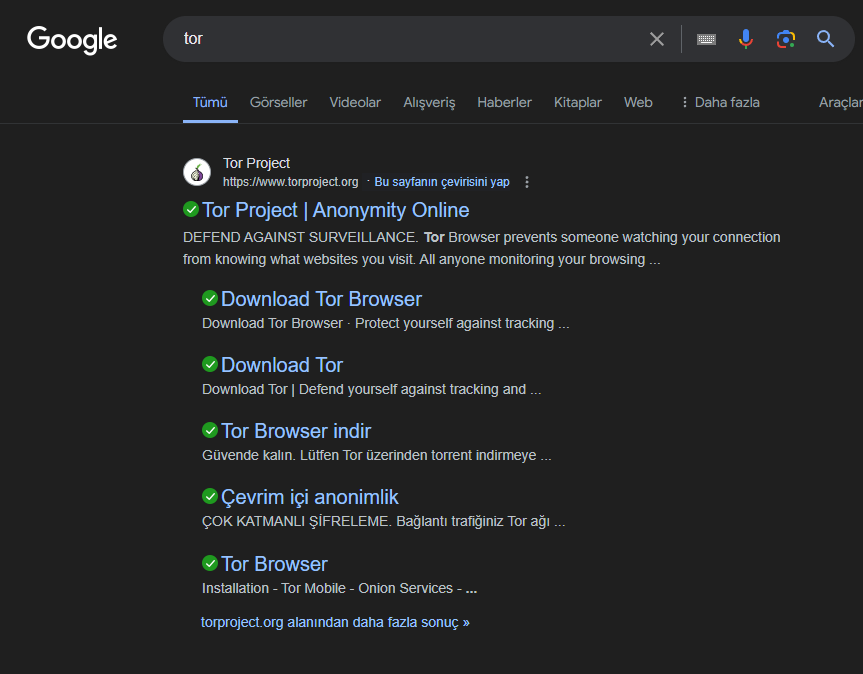Open the on-screen keyboard input tool
Image resolution: width=863 pixels, height=674 pixels.
pyautogui.click(x=707, y=39)
